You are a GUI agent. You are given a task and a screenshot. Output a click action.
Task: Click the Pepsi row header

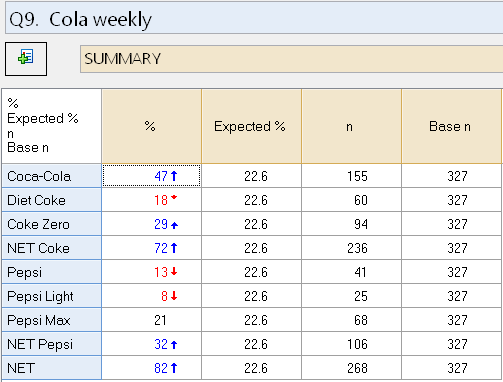[52, 272]
